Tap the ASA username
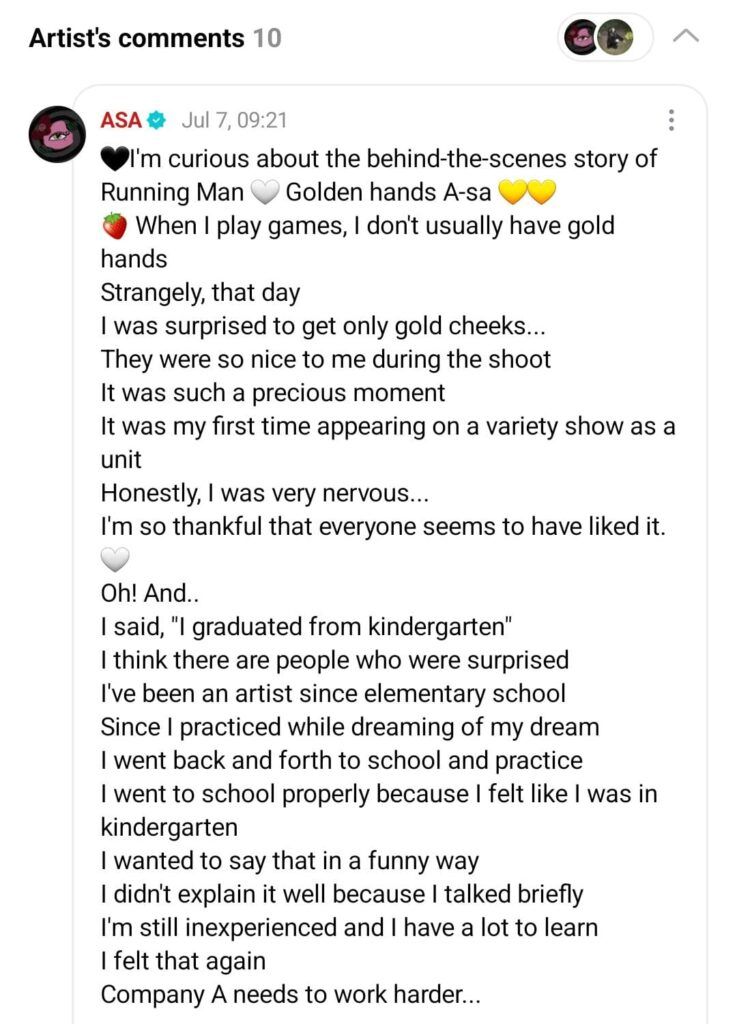The height and width of the screenshot is (1024, 737). click(121, 120)
